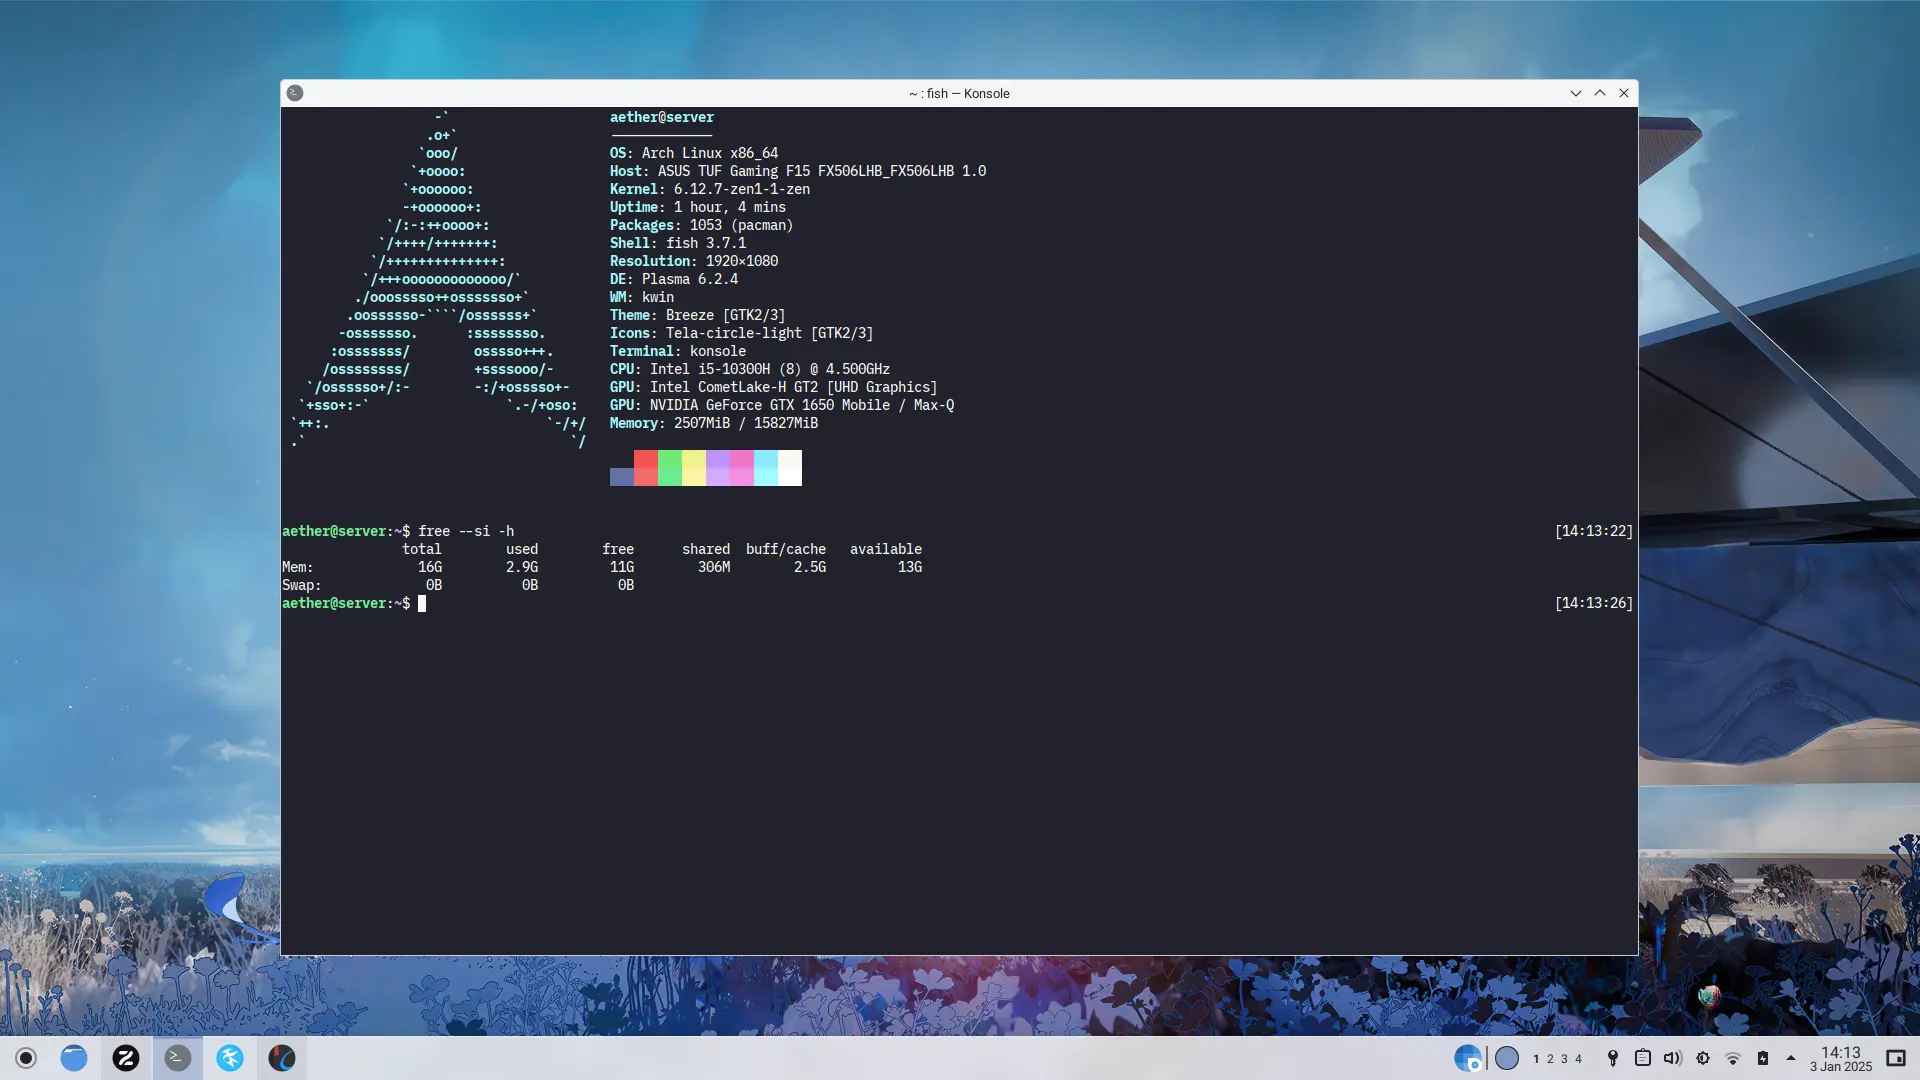Click the red color block in neofetch output
The height and width of the screenshot is (1080, 1920).
(x=646, y=468)
